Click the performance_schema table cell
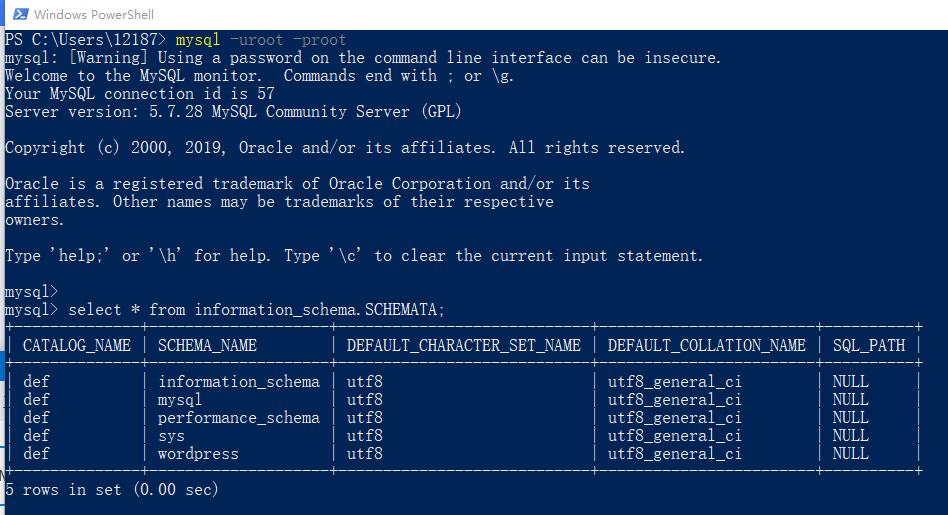Screen dimensions: 948x515 (239, 418)
